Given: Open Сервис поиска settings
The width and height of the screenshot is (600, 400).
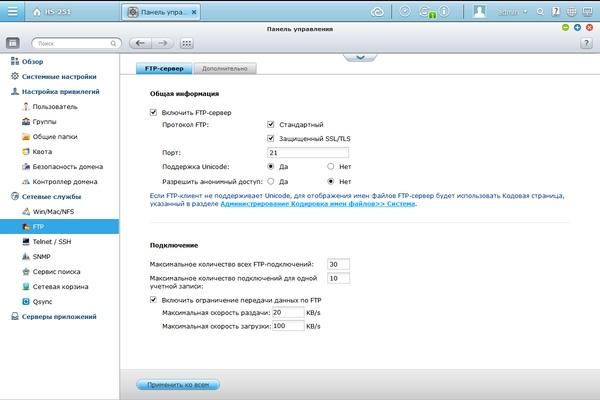Looking at the screenshot, I should [x=51, y=271].
